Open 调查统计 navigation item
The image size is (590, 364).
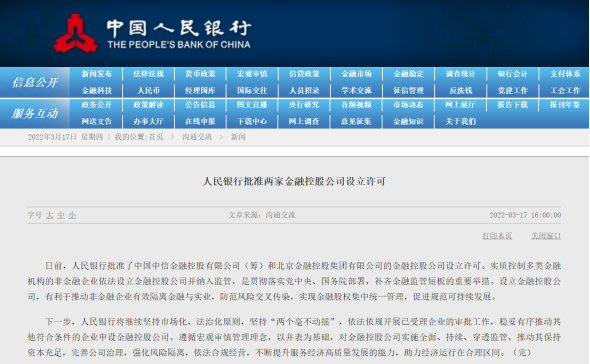pyautogui.click(x=461, y=74)
